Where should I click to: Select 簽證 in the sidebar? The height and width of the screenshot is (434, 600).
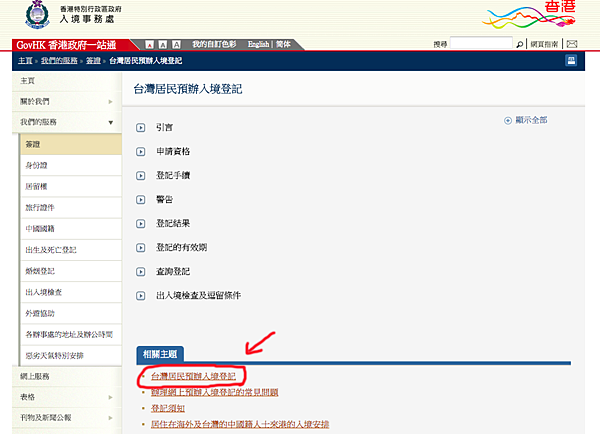pos(71,144)
